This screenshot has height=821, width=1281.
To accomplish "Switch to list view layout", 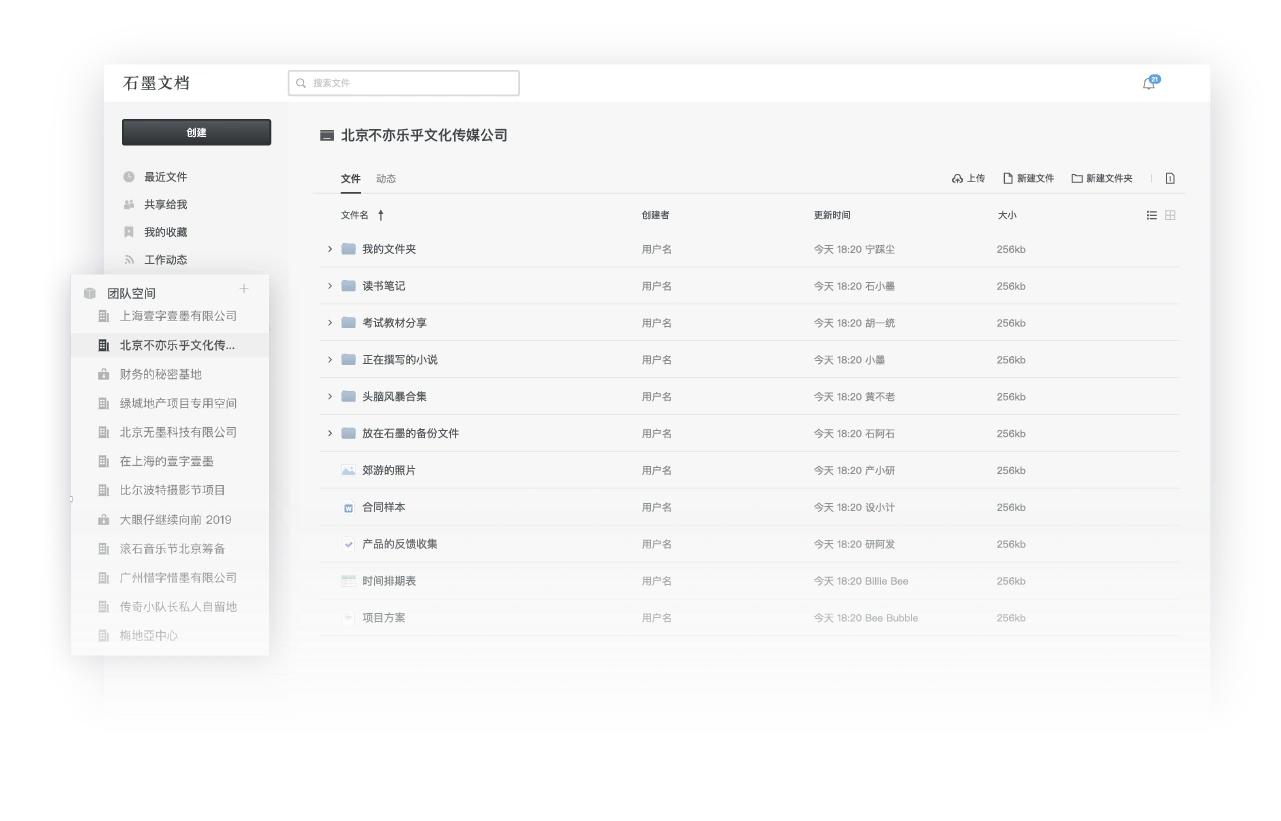I will pos(1152,215).
